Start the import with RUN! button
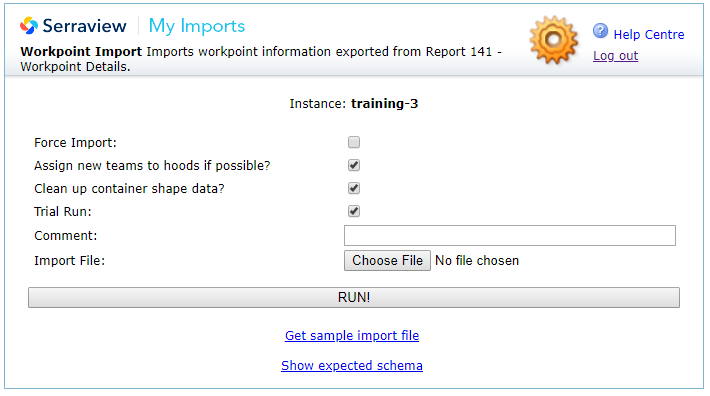This screenshot has height=396, width=710. tap(354, 297)
